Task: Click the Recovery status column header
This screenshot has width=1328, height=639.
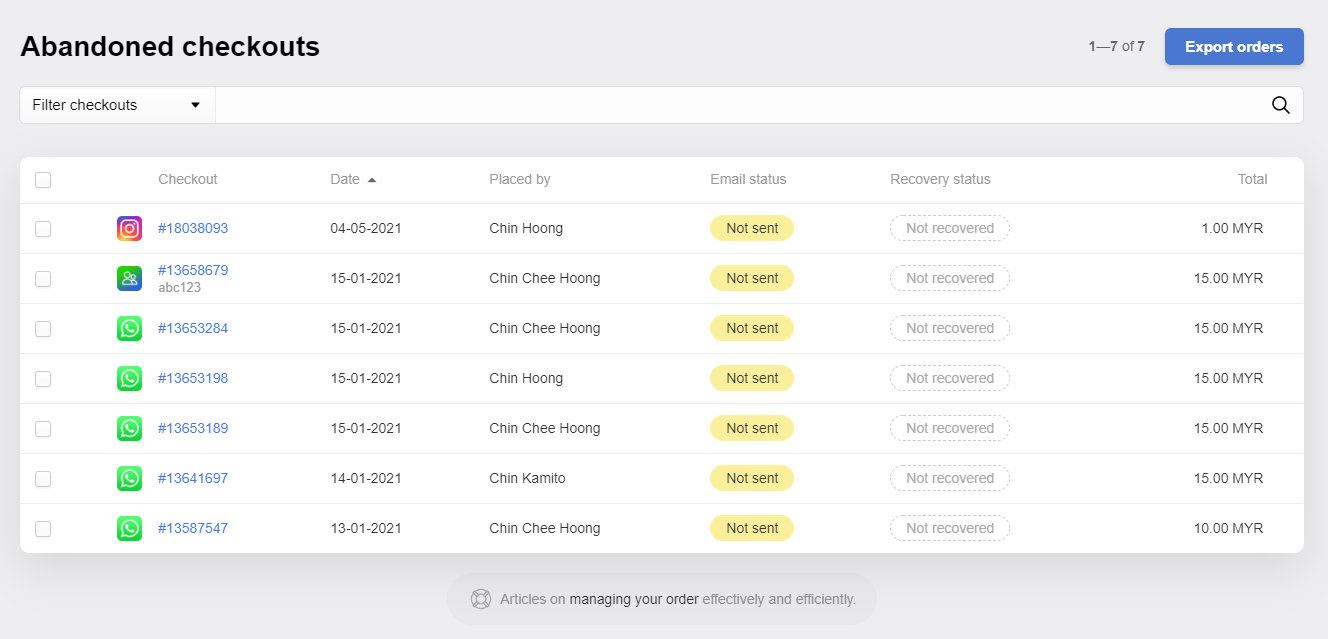Action: [x=940, y=180]
